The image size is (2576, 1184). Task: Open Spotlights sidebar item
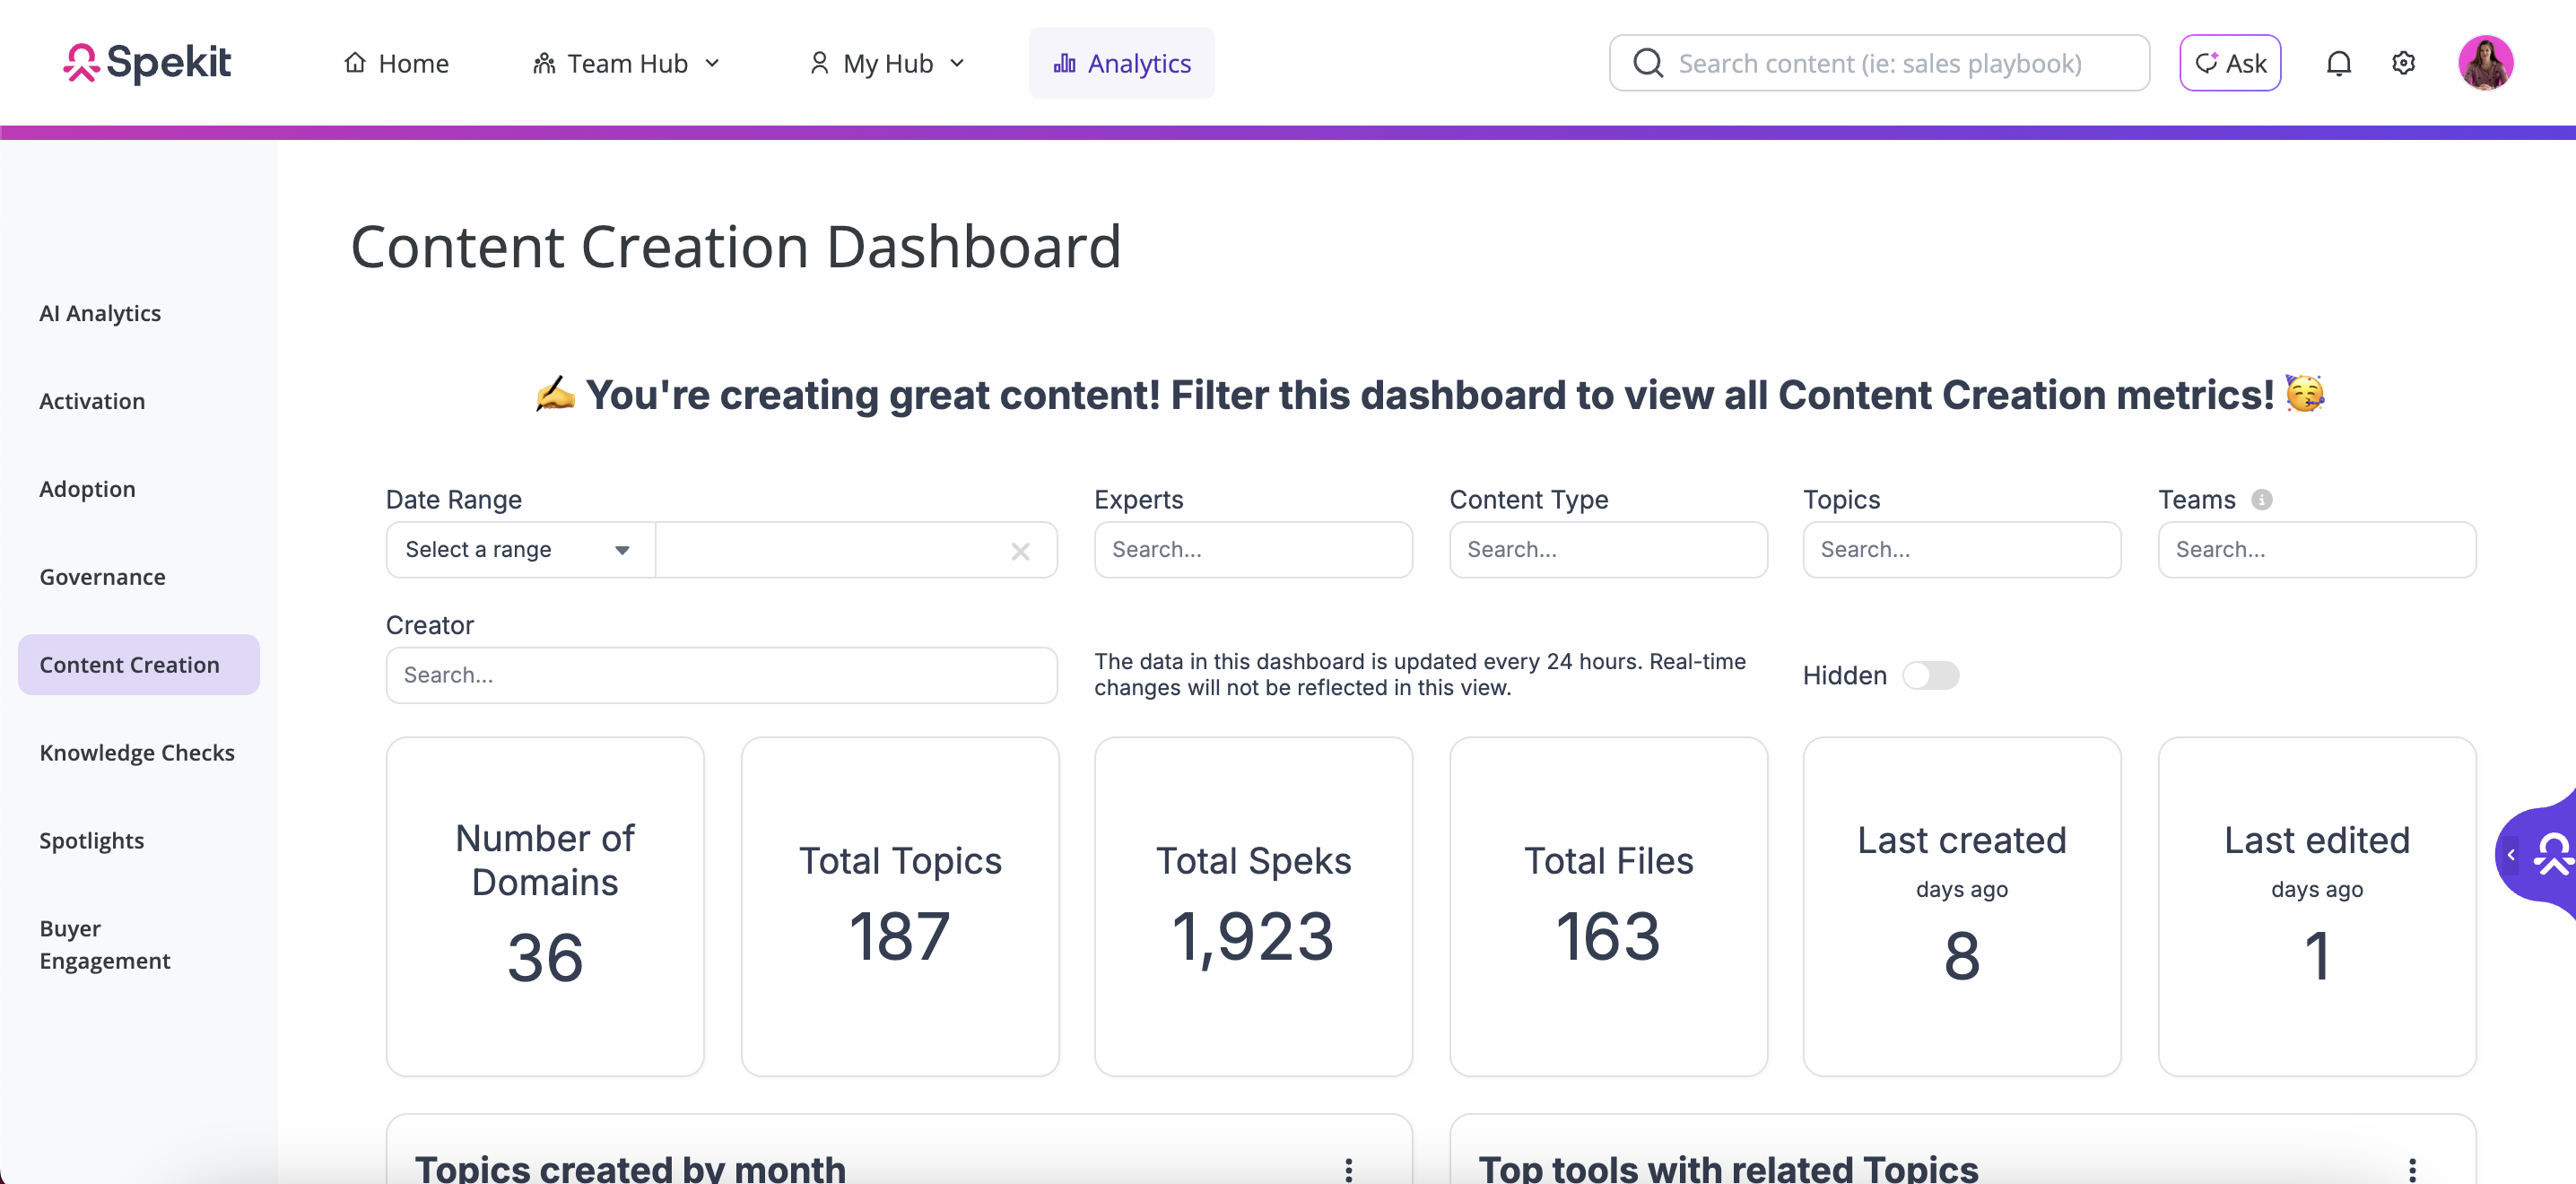[x=91, y=841]
